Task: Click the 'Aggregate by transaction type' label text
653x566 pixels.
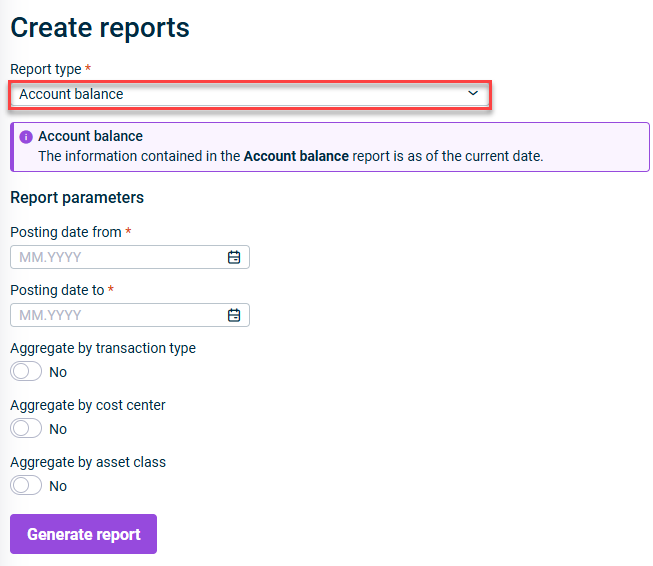Action: click(x=103, y=348)
